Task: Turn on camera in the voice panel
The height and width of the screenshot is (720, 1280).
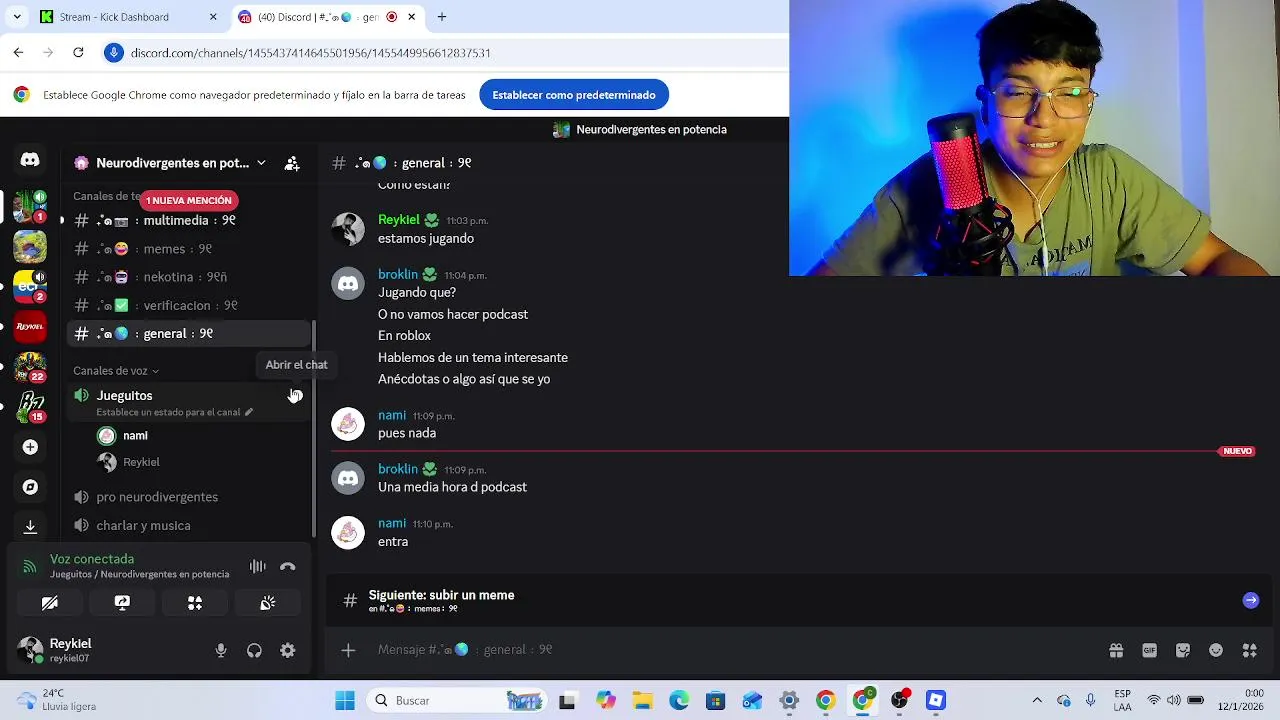Action: coord(49,603)
